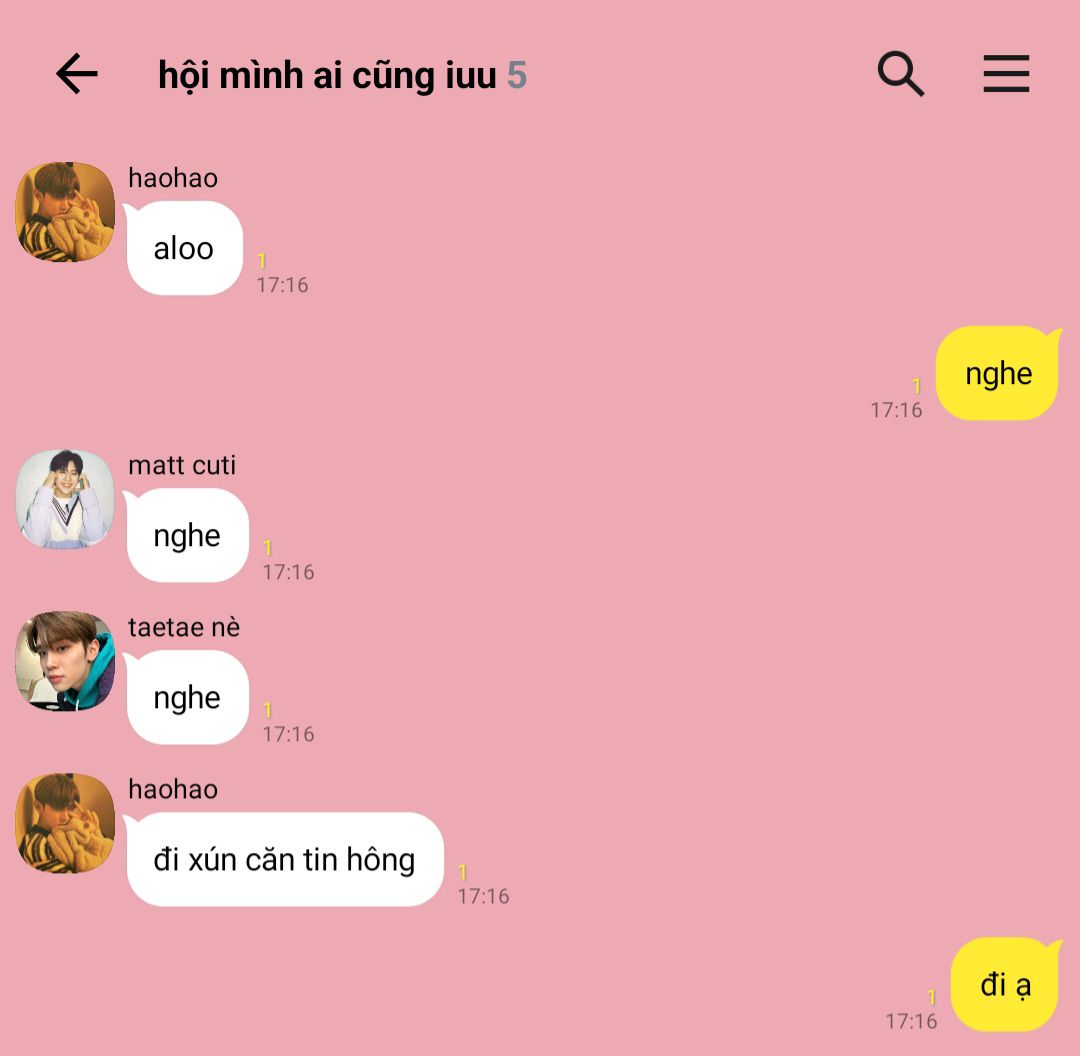Tap the 'đi xún căn tin hông' message
Image resolution: width=1080 pixels, height=1056 pixels.
tap(284, 859)
